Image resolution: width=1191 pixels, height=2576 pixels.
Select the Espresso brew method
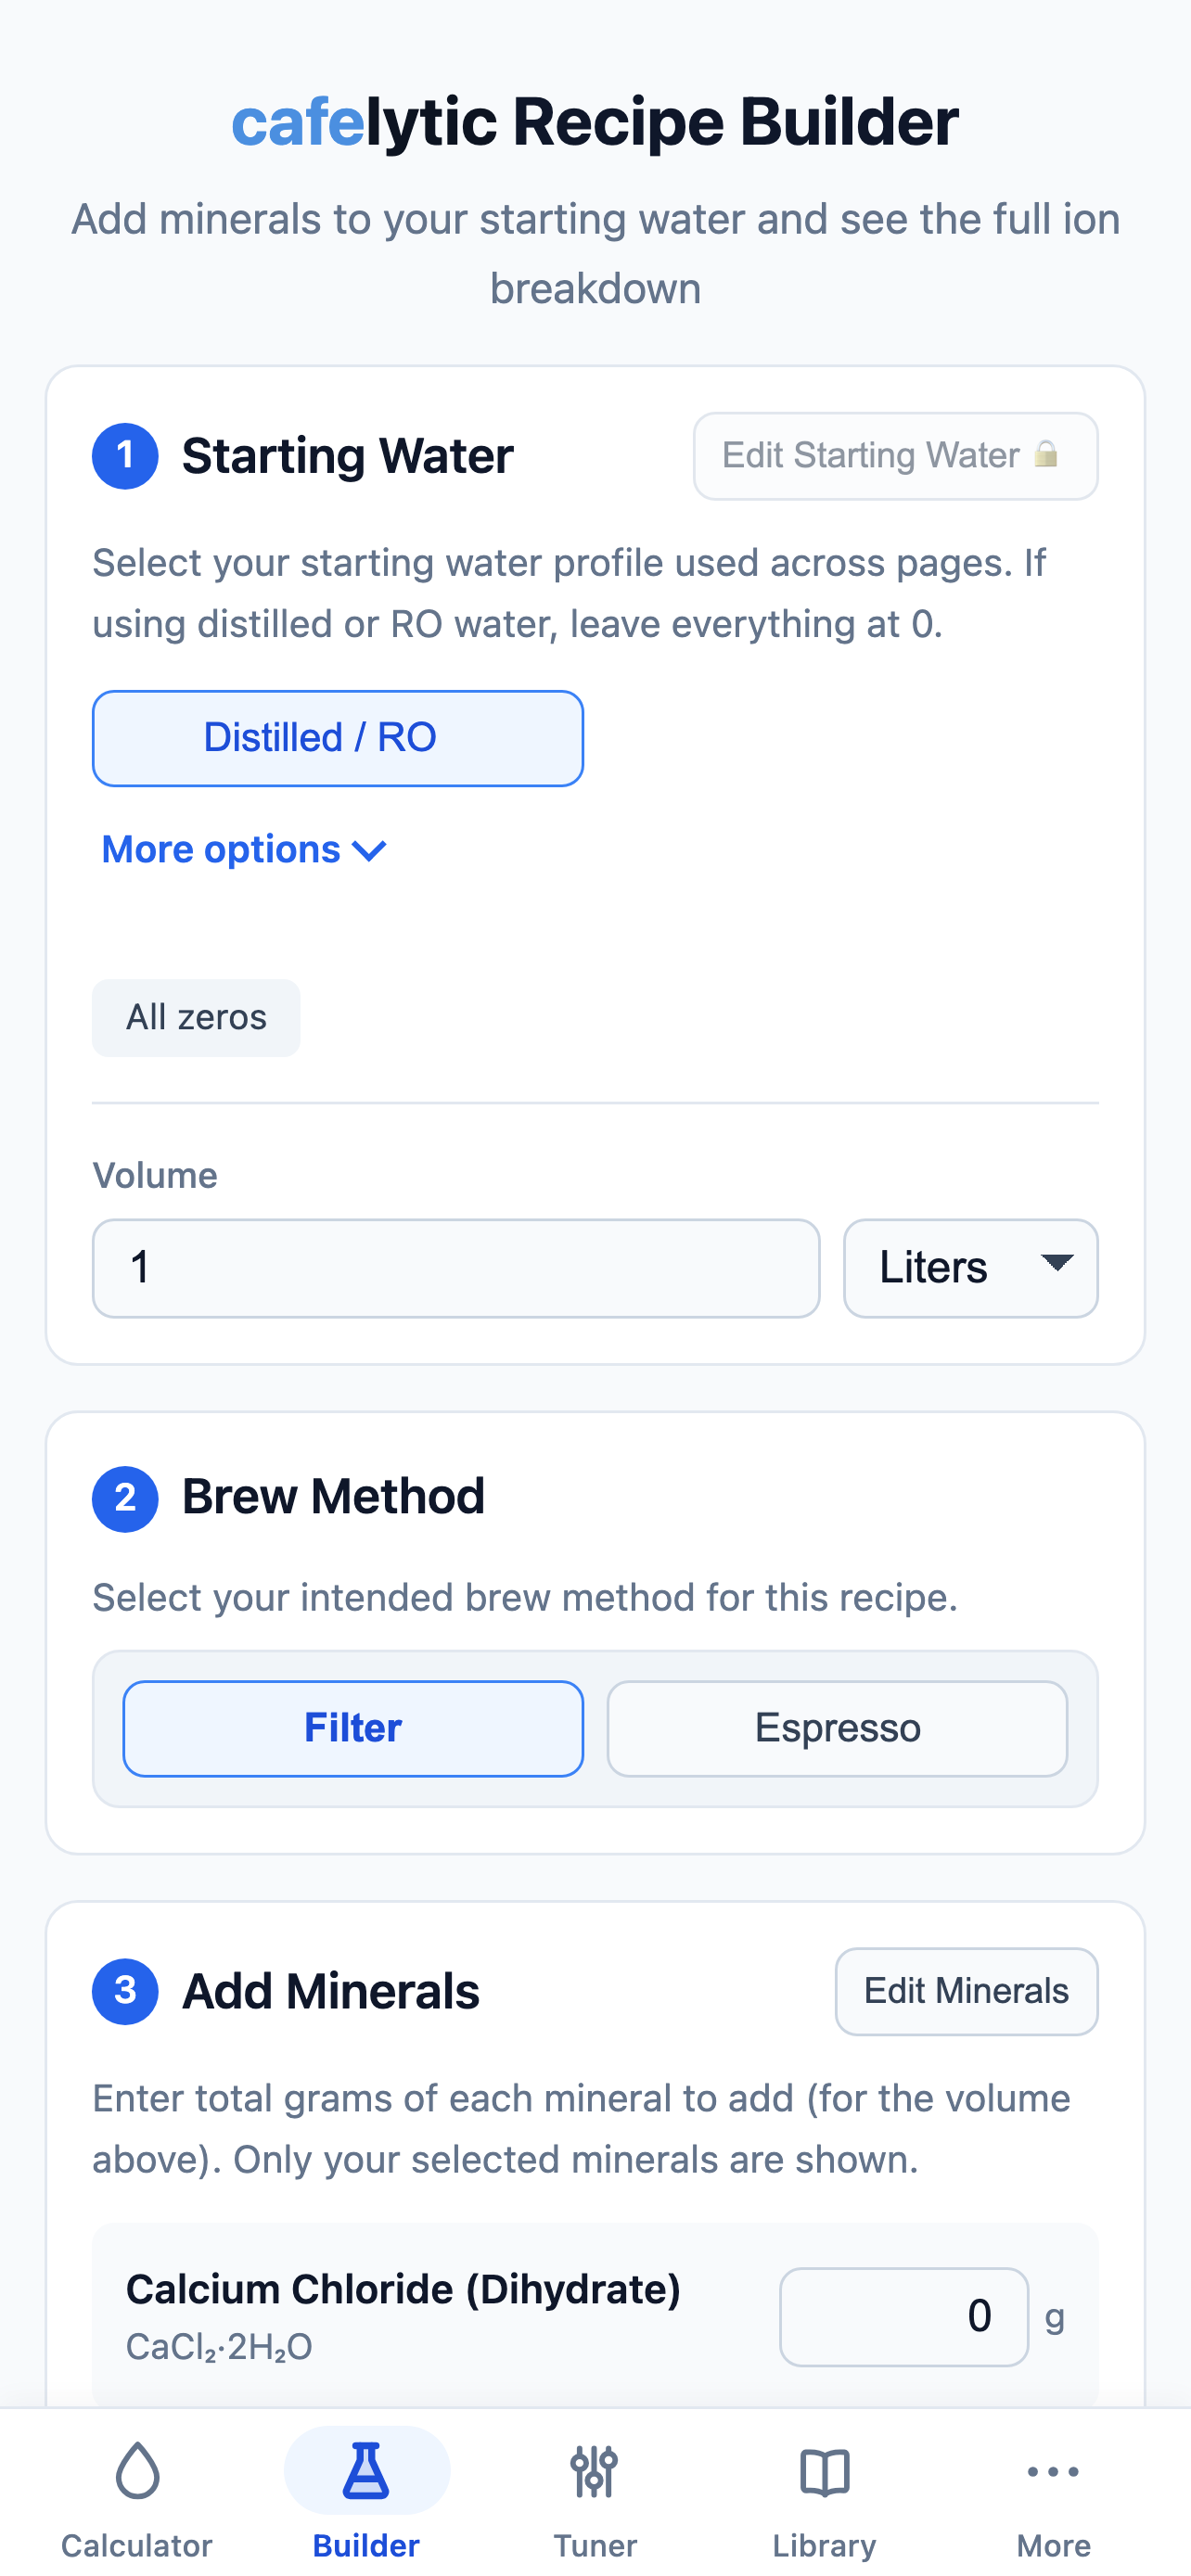(x=837, y=1728)
